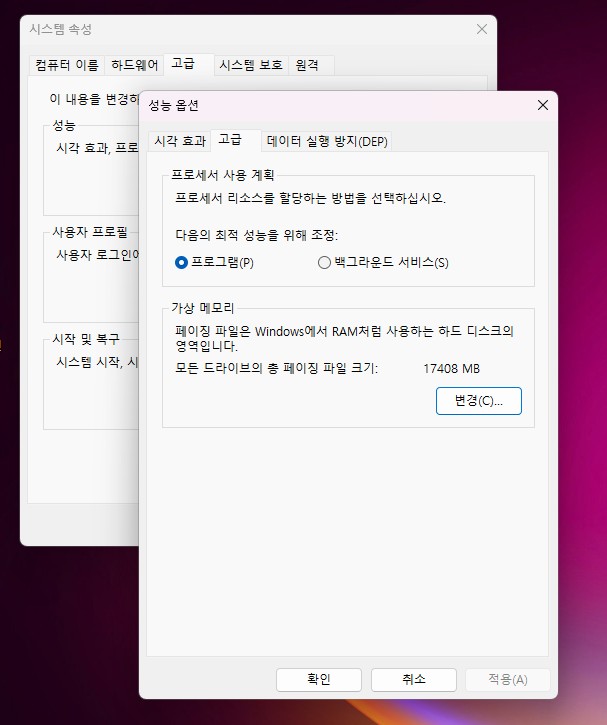Click the 취소 button
This screenshot has height=725, width=607.
[414, 679]
